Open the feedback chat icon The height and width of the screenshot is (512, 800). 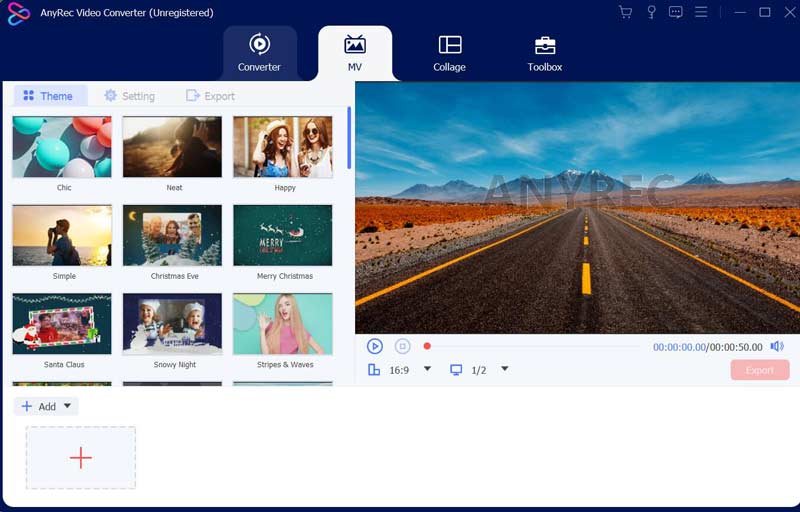pos(676,12)
